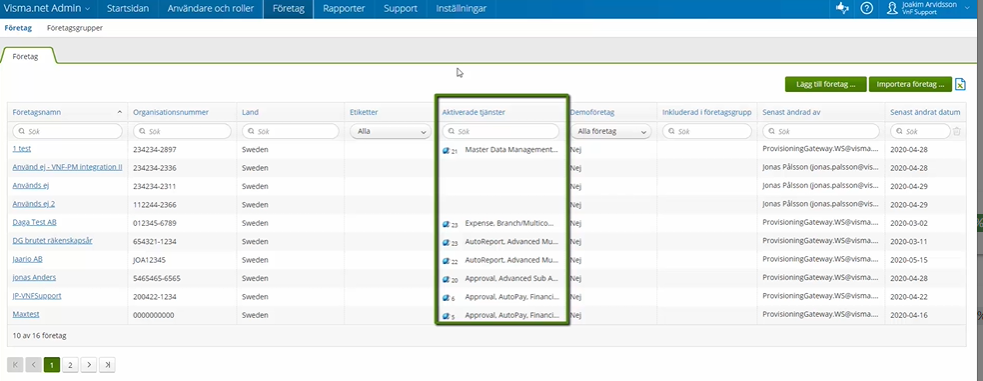983x381 pixels.
Task: Open the Daga Test AB link
Action: (34, 222)
